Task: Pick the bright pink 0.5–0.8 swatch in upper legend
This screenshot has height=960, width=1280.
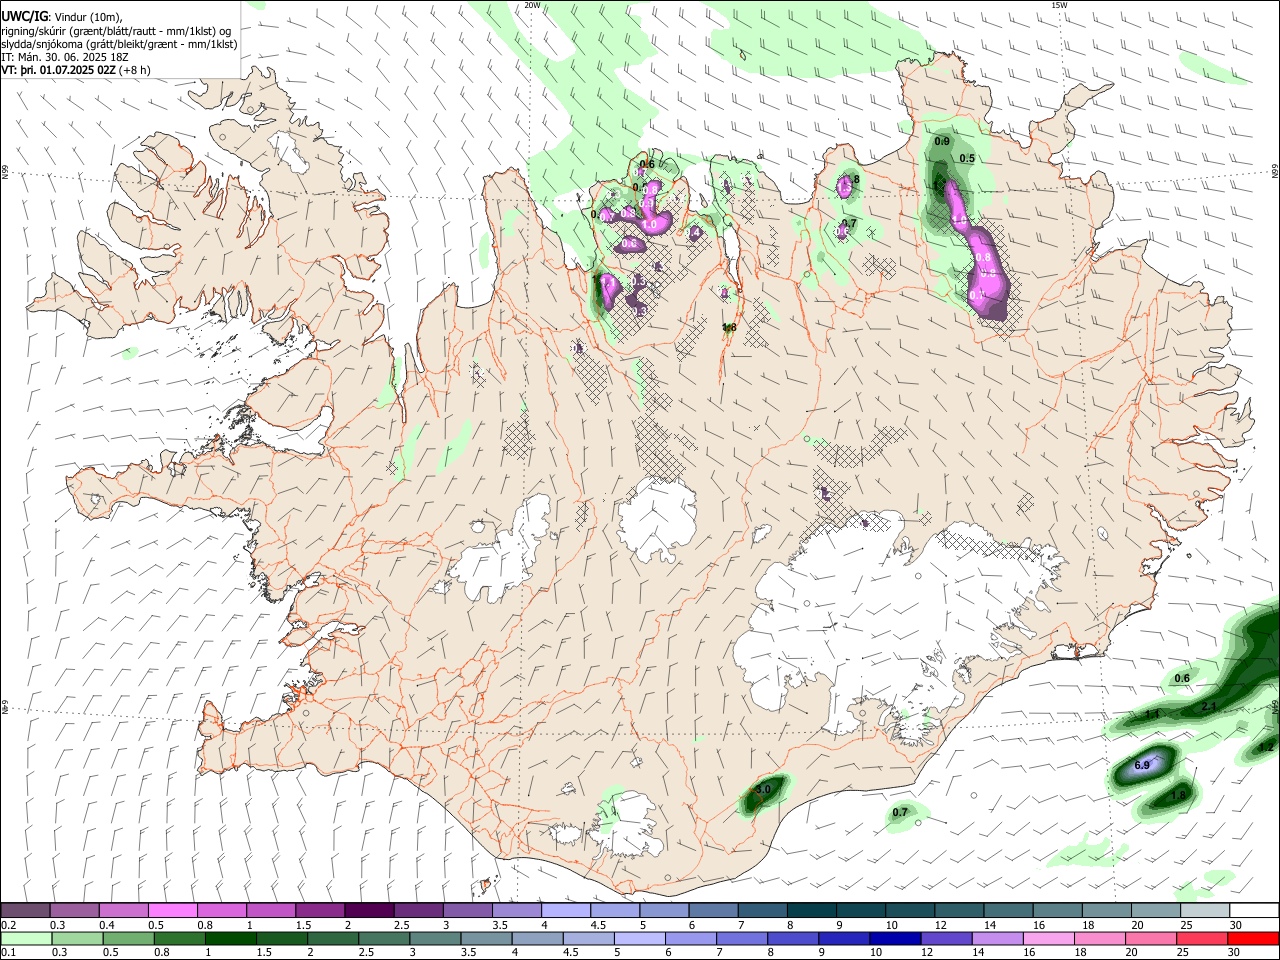Action: (x=172, y=911)
